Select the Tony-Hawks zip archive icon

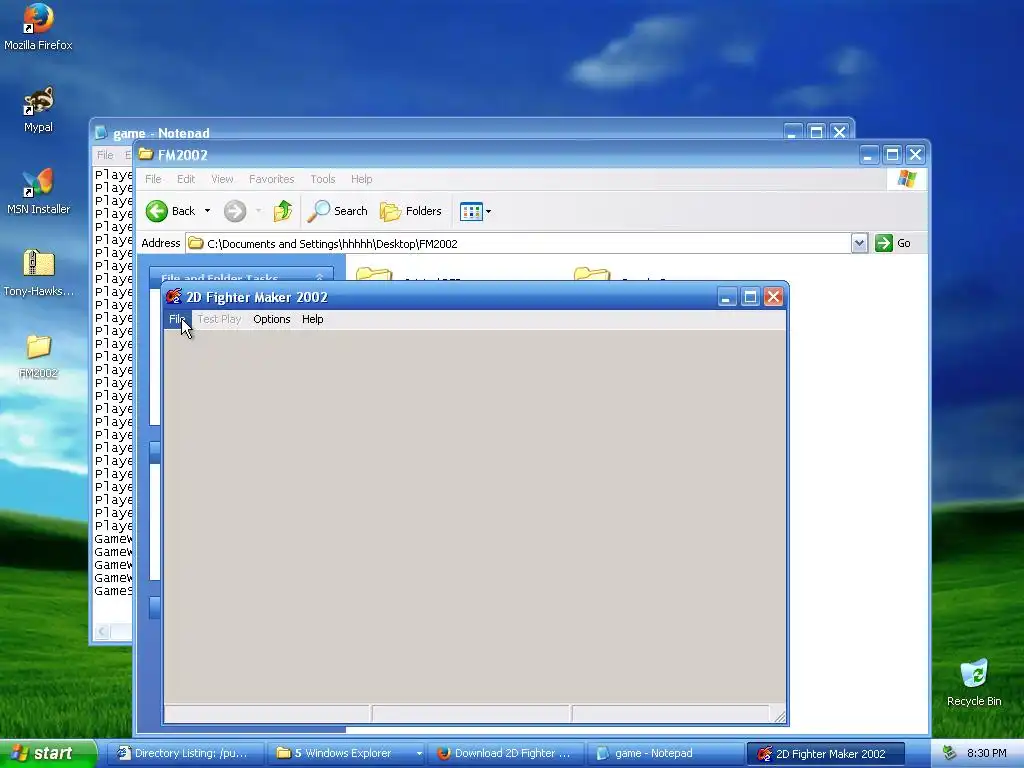(38, 274)
